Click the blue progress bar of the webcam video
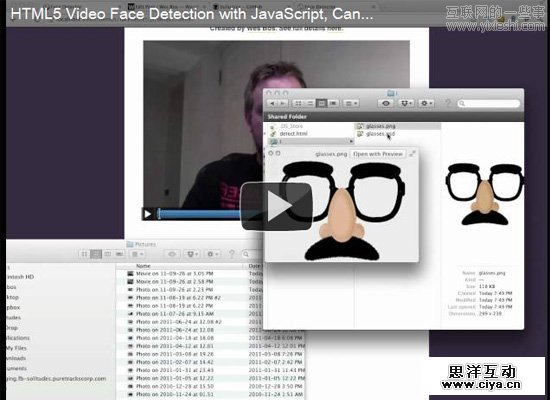 [x=200, y=214]
